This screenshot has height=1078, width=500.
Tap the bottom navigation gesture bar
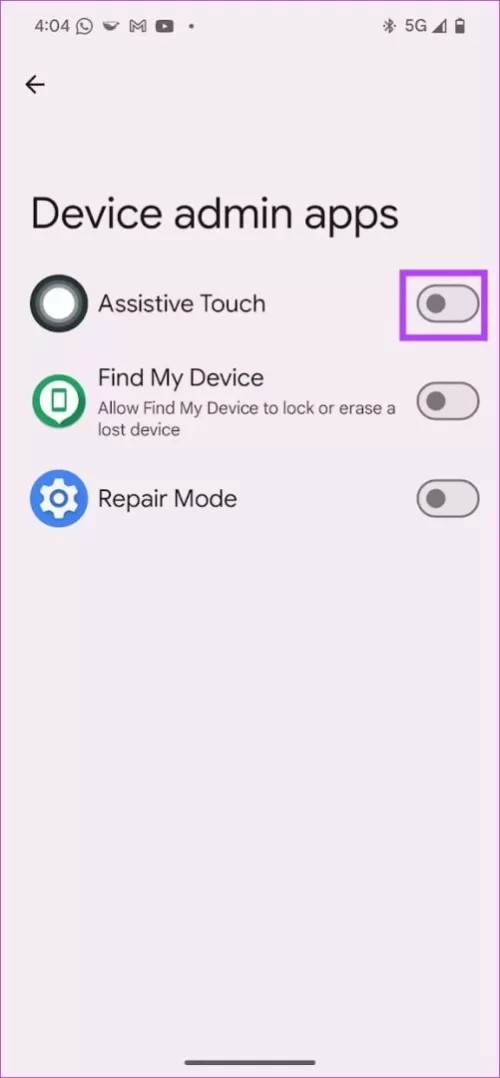click(250, 1062)
